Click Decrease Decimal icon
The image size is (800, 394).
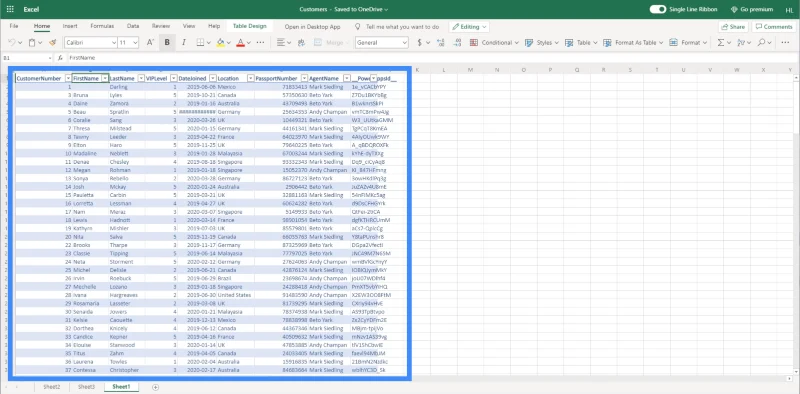tap(457, 43)
